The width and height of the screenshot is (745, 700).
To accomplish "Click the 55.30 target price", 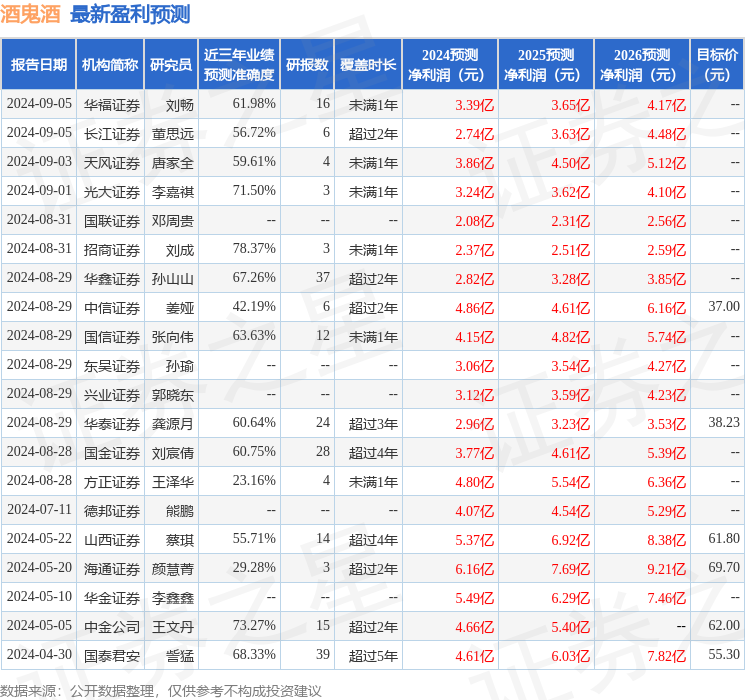I will pyautogui.click(x=724, y=654).
